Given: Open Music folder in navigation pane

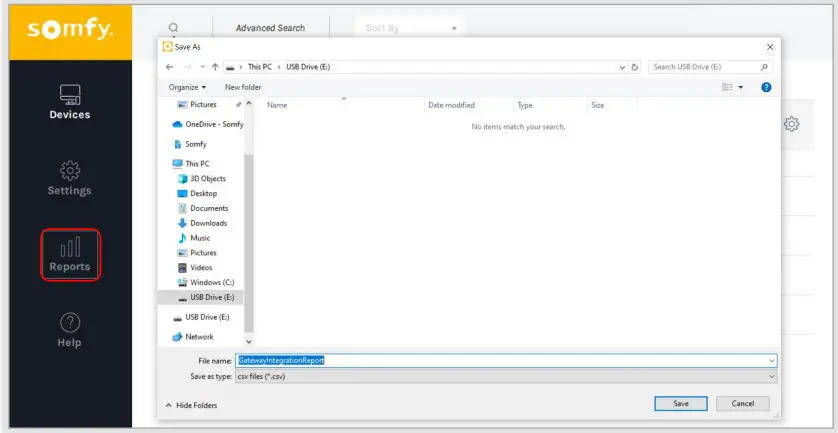Looking at the screenshot, I should click(194, 238).
